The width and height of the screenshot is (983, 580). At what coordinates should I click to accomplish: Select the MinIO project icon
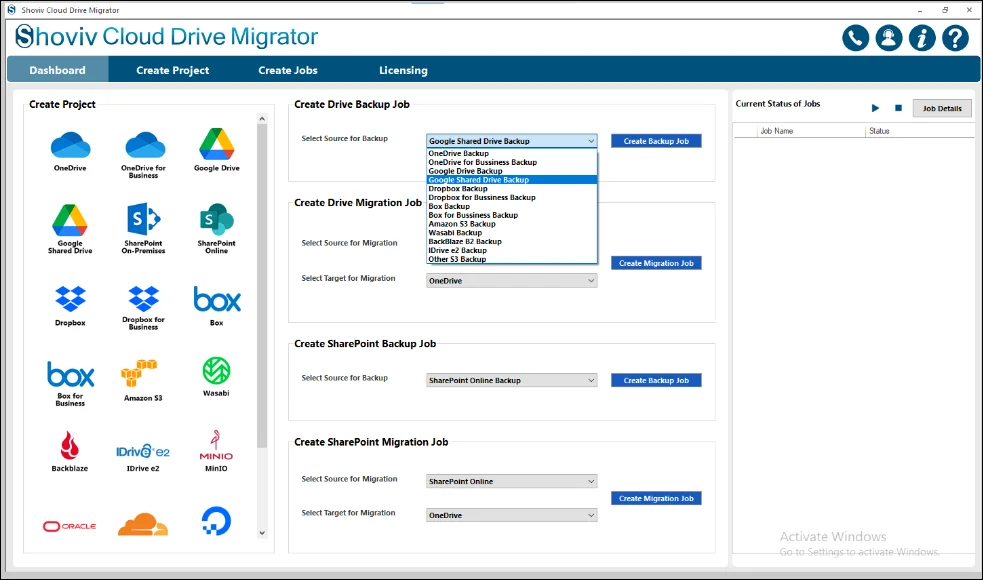pyautogui.click(x=216, y=445)
